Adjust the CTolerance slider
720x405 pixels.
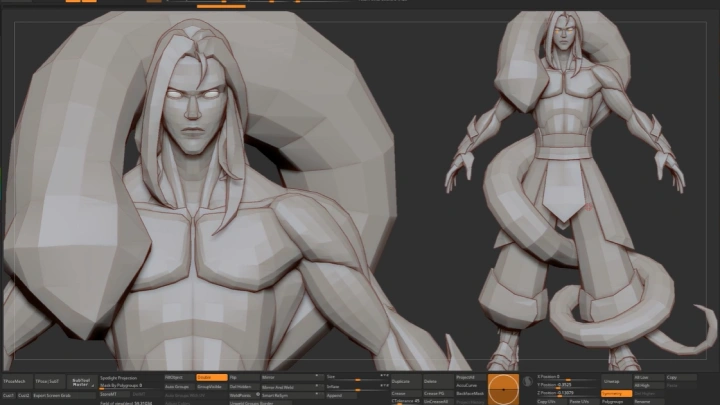click(x=406, y=401)
